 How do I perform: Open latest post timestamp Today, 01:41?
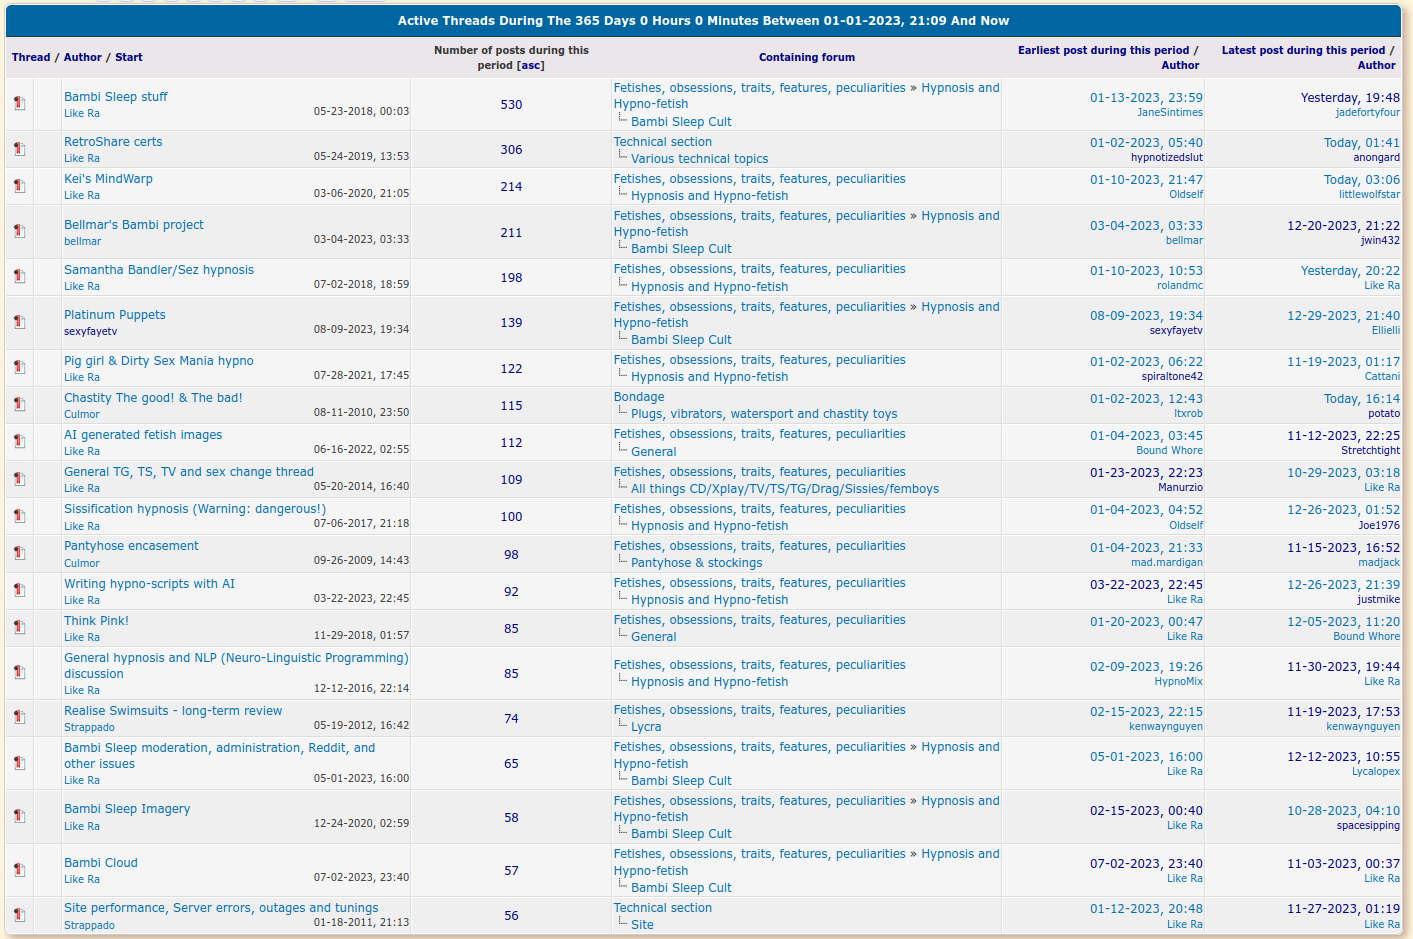[x=1361, y=143]
